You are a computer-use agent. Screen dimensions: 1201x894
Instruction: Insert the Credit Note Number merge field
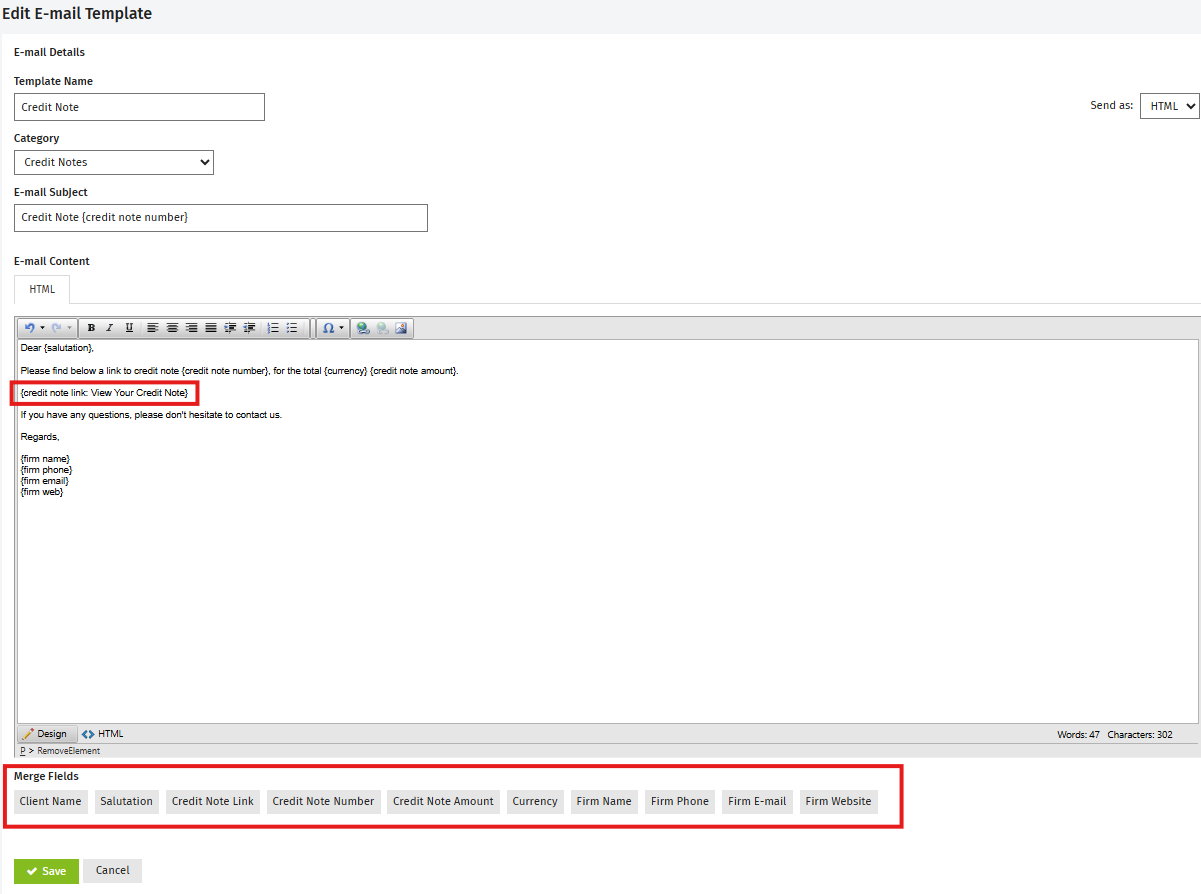coord(323,801)
